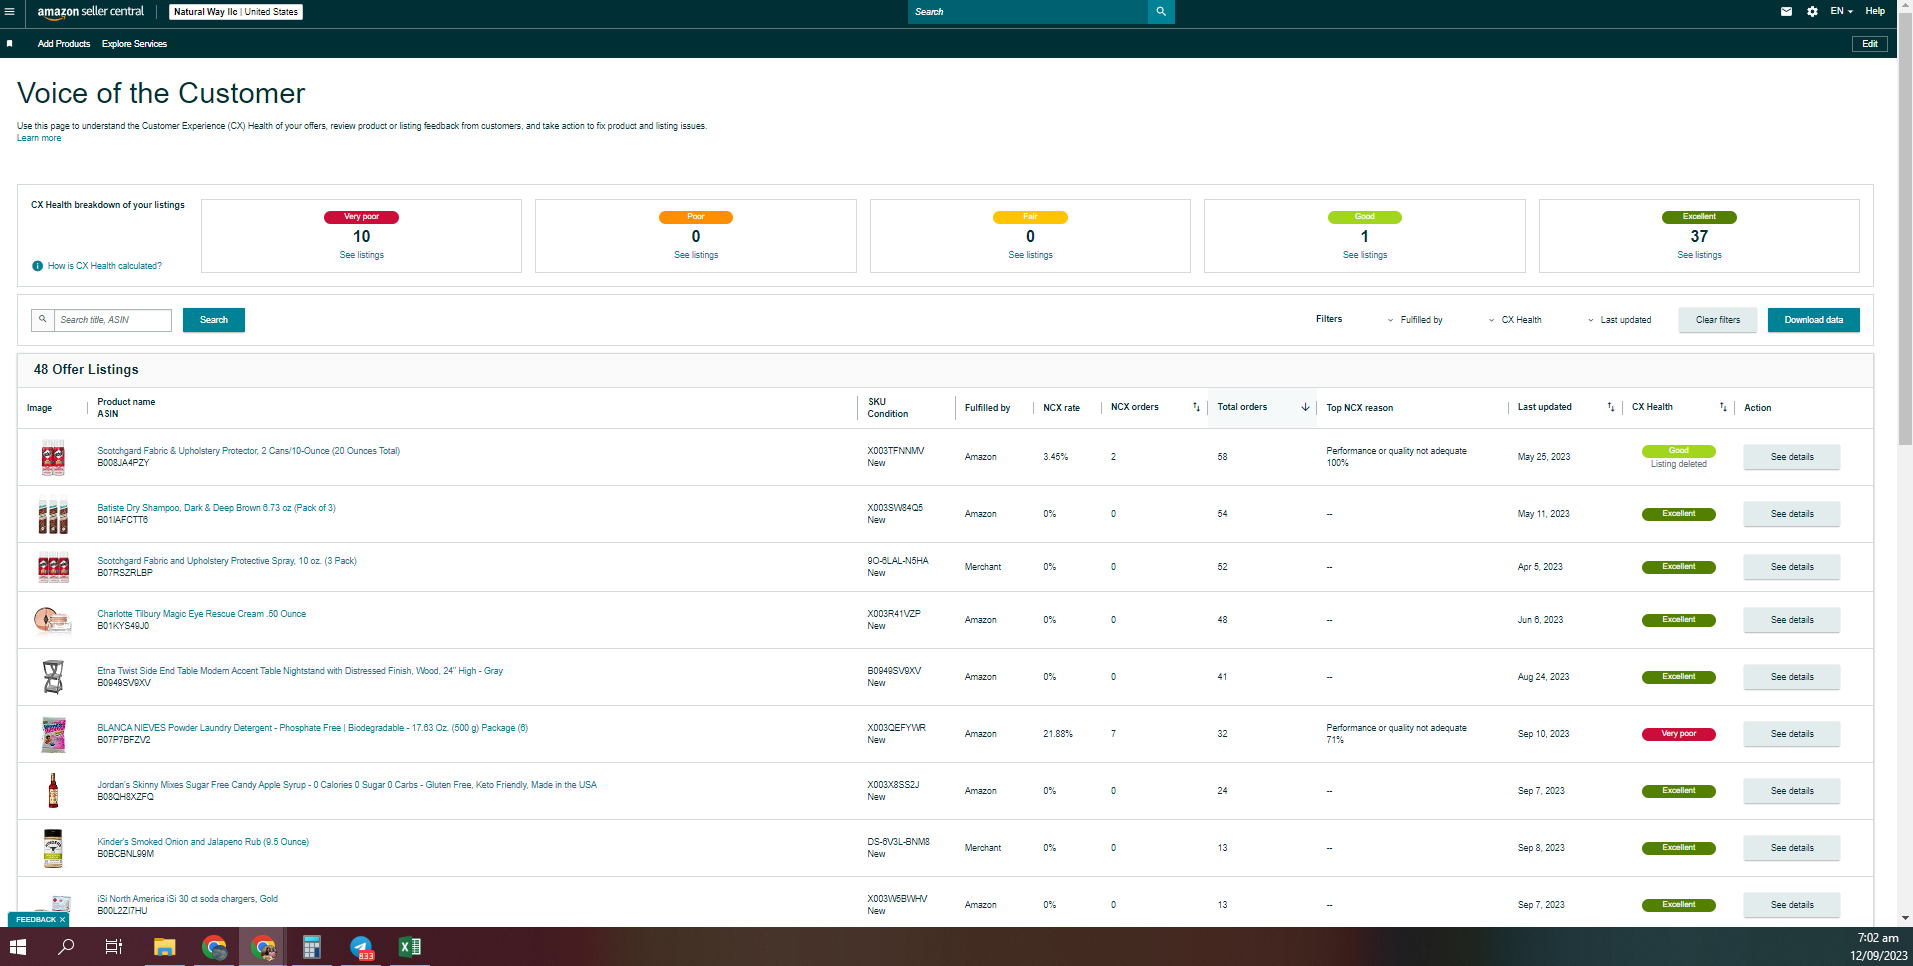See details for Scotchgard Fabric & Upholstery Protector

click(x=1792, y=457)
